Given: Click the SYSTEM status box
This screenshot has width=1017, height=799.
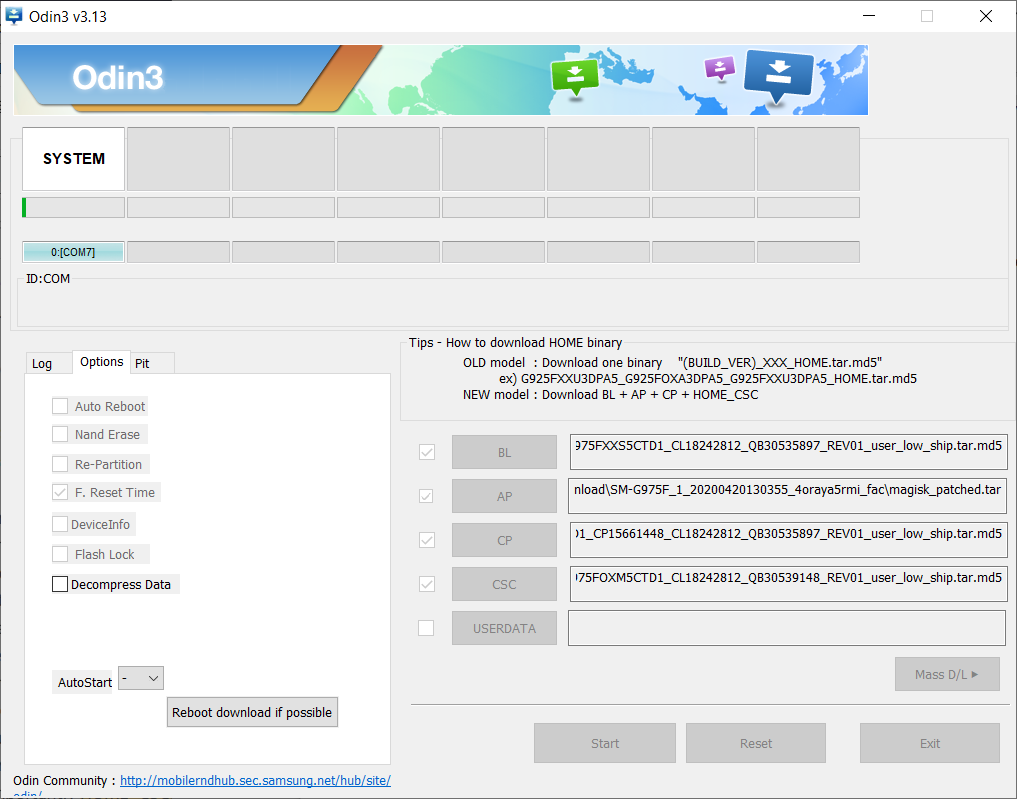Looking at the screenshot, I should coord(73,159).
